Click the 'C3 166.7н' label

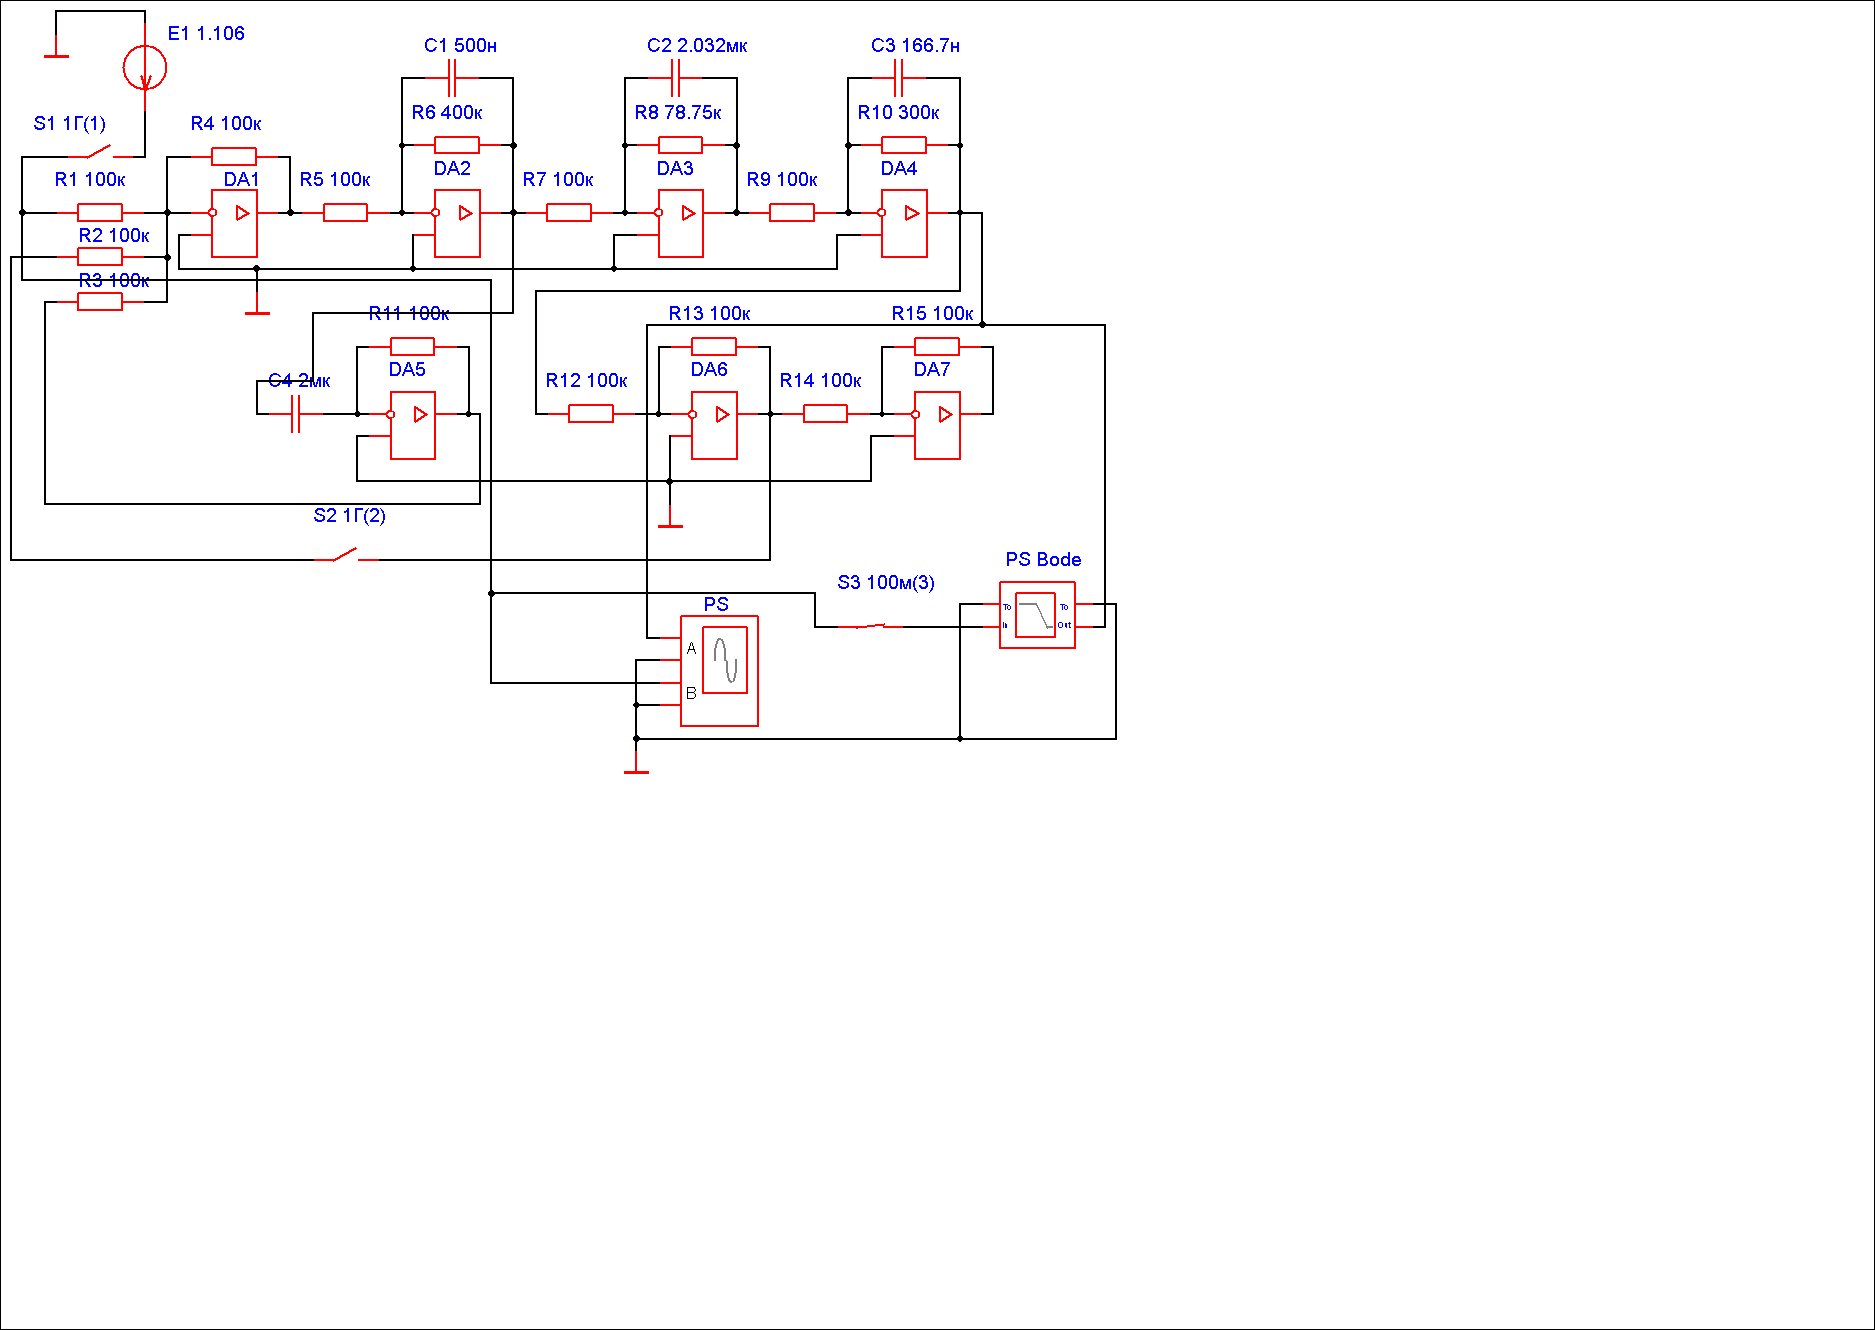916,45
